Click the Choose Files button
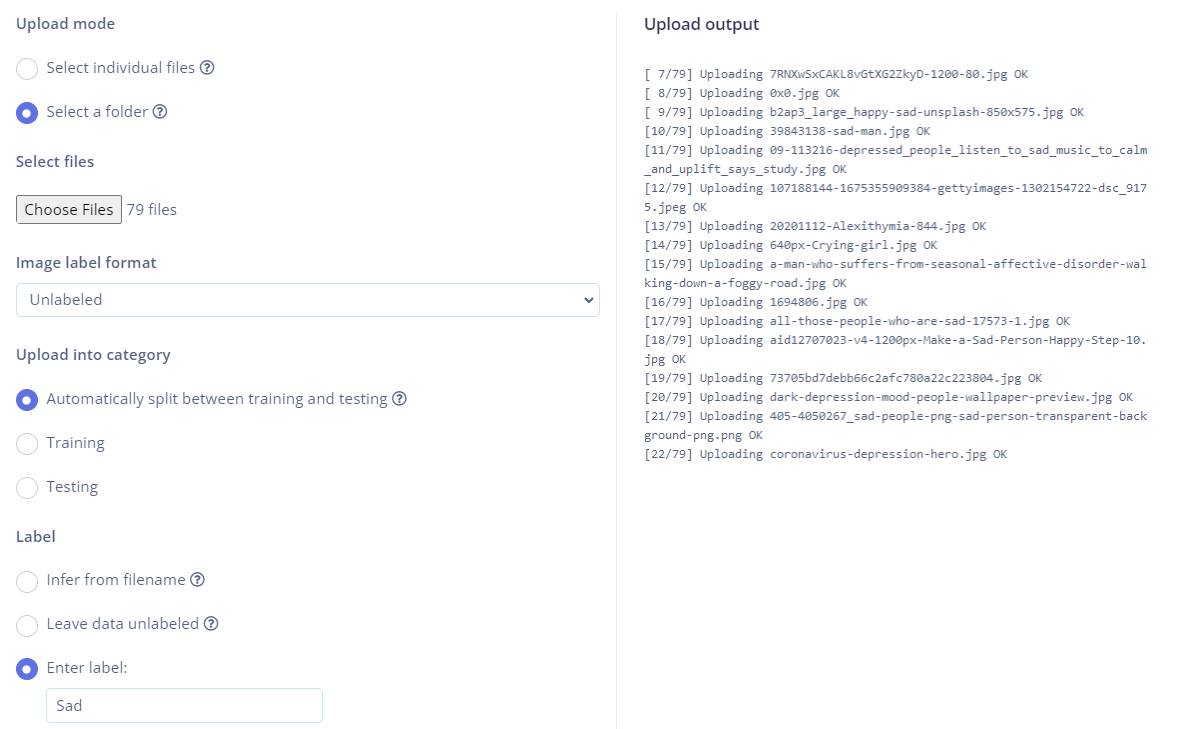Screen dimensions: 1193x729 [x=68, y=209]
